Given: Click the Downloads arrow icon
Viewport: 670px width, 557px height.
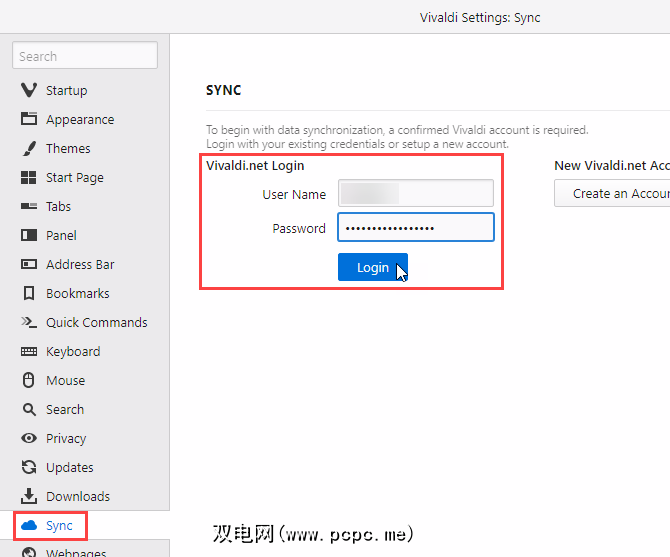Looking at the screenshot, I should (29, 496).
